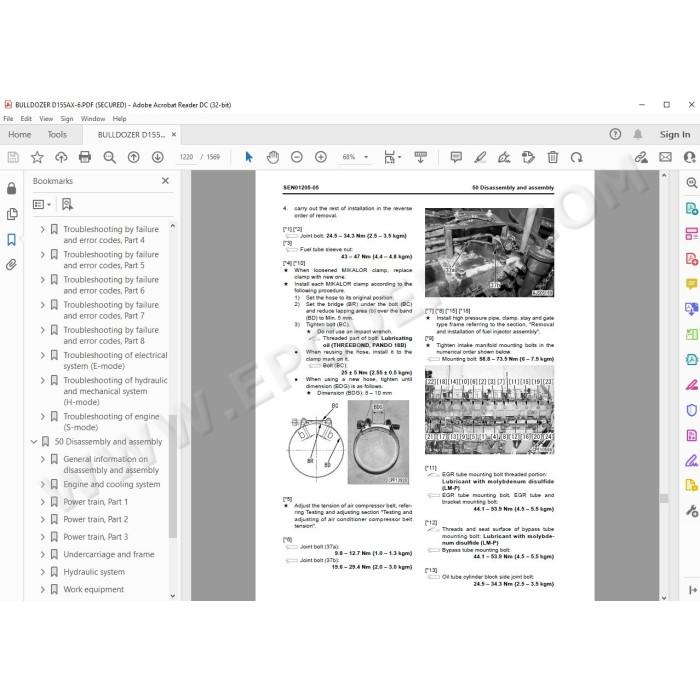Click the Save file icon

[13, 157]
